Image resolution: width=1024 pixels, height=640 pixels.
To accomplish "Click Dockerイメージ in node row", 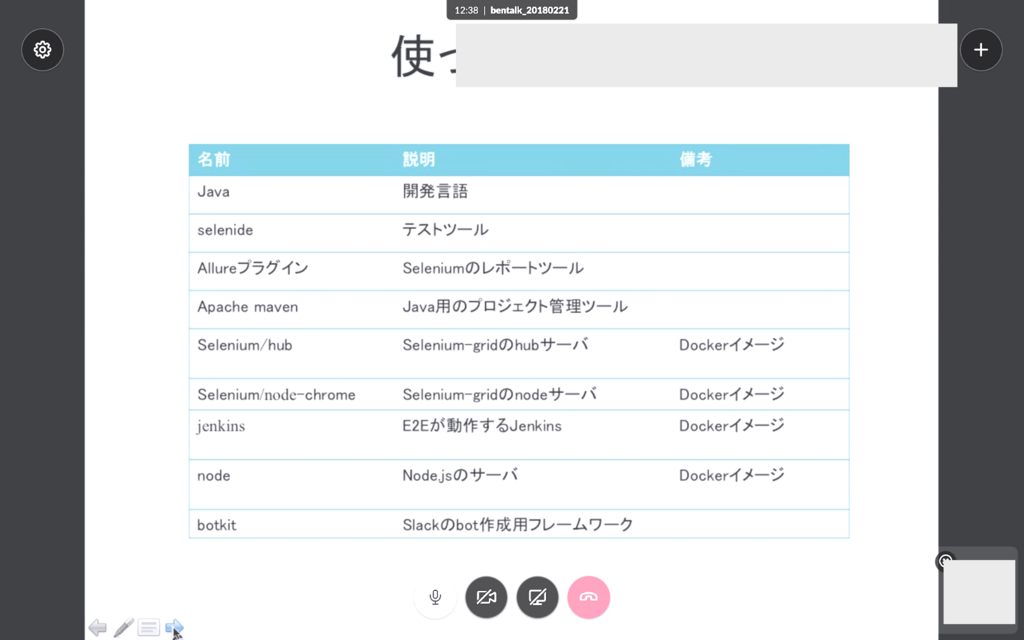I will click(x=731, y=475).
